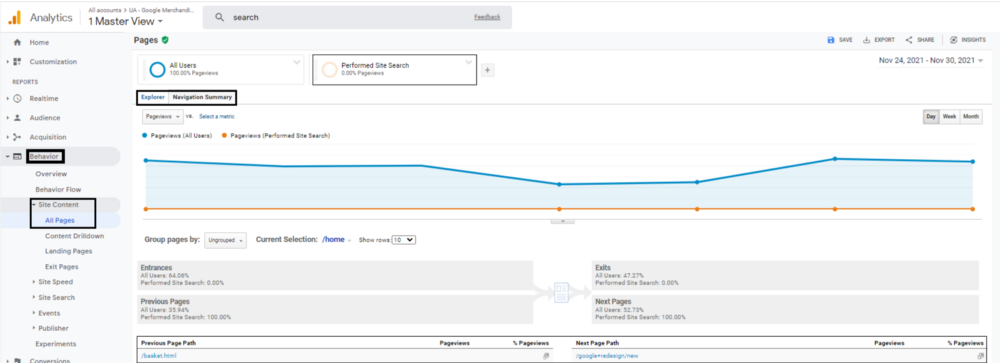The width and height of the screenshot is (1000, 363).
Task: Click the Next Pages summary box
Action: coord(785,309)
